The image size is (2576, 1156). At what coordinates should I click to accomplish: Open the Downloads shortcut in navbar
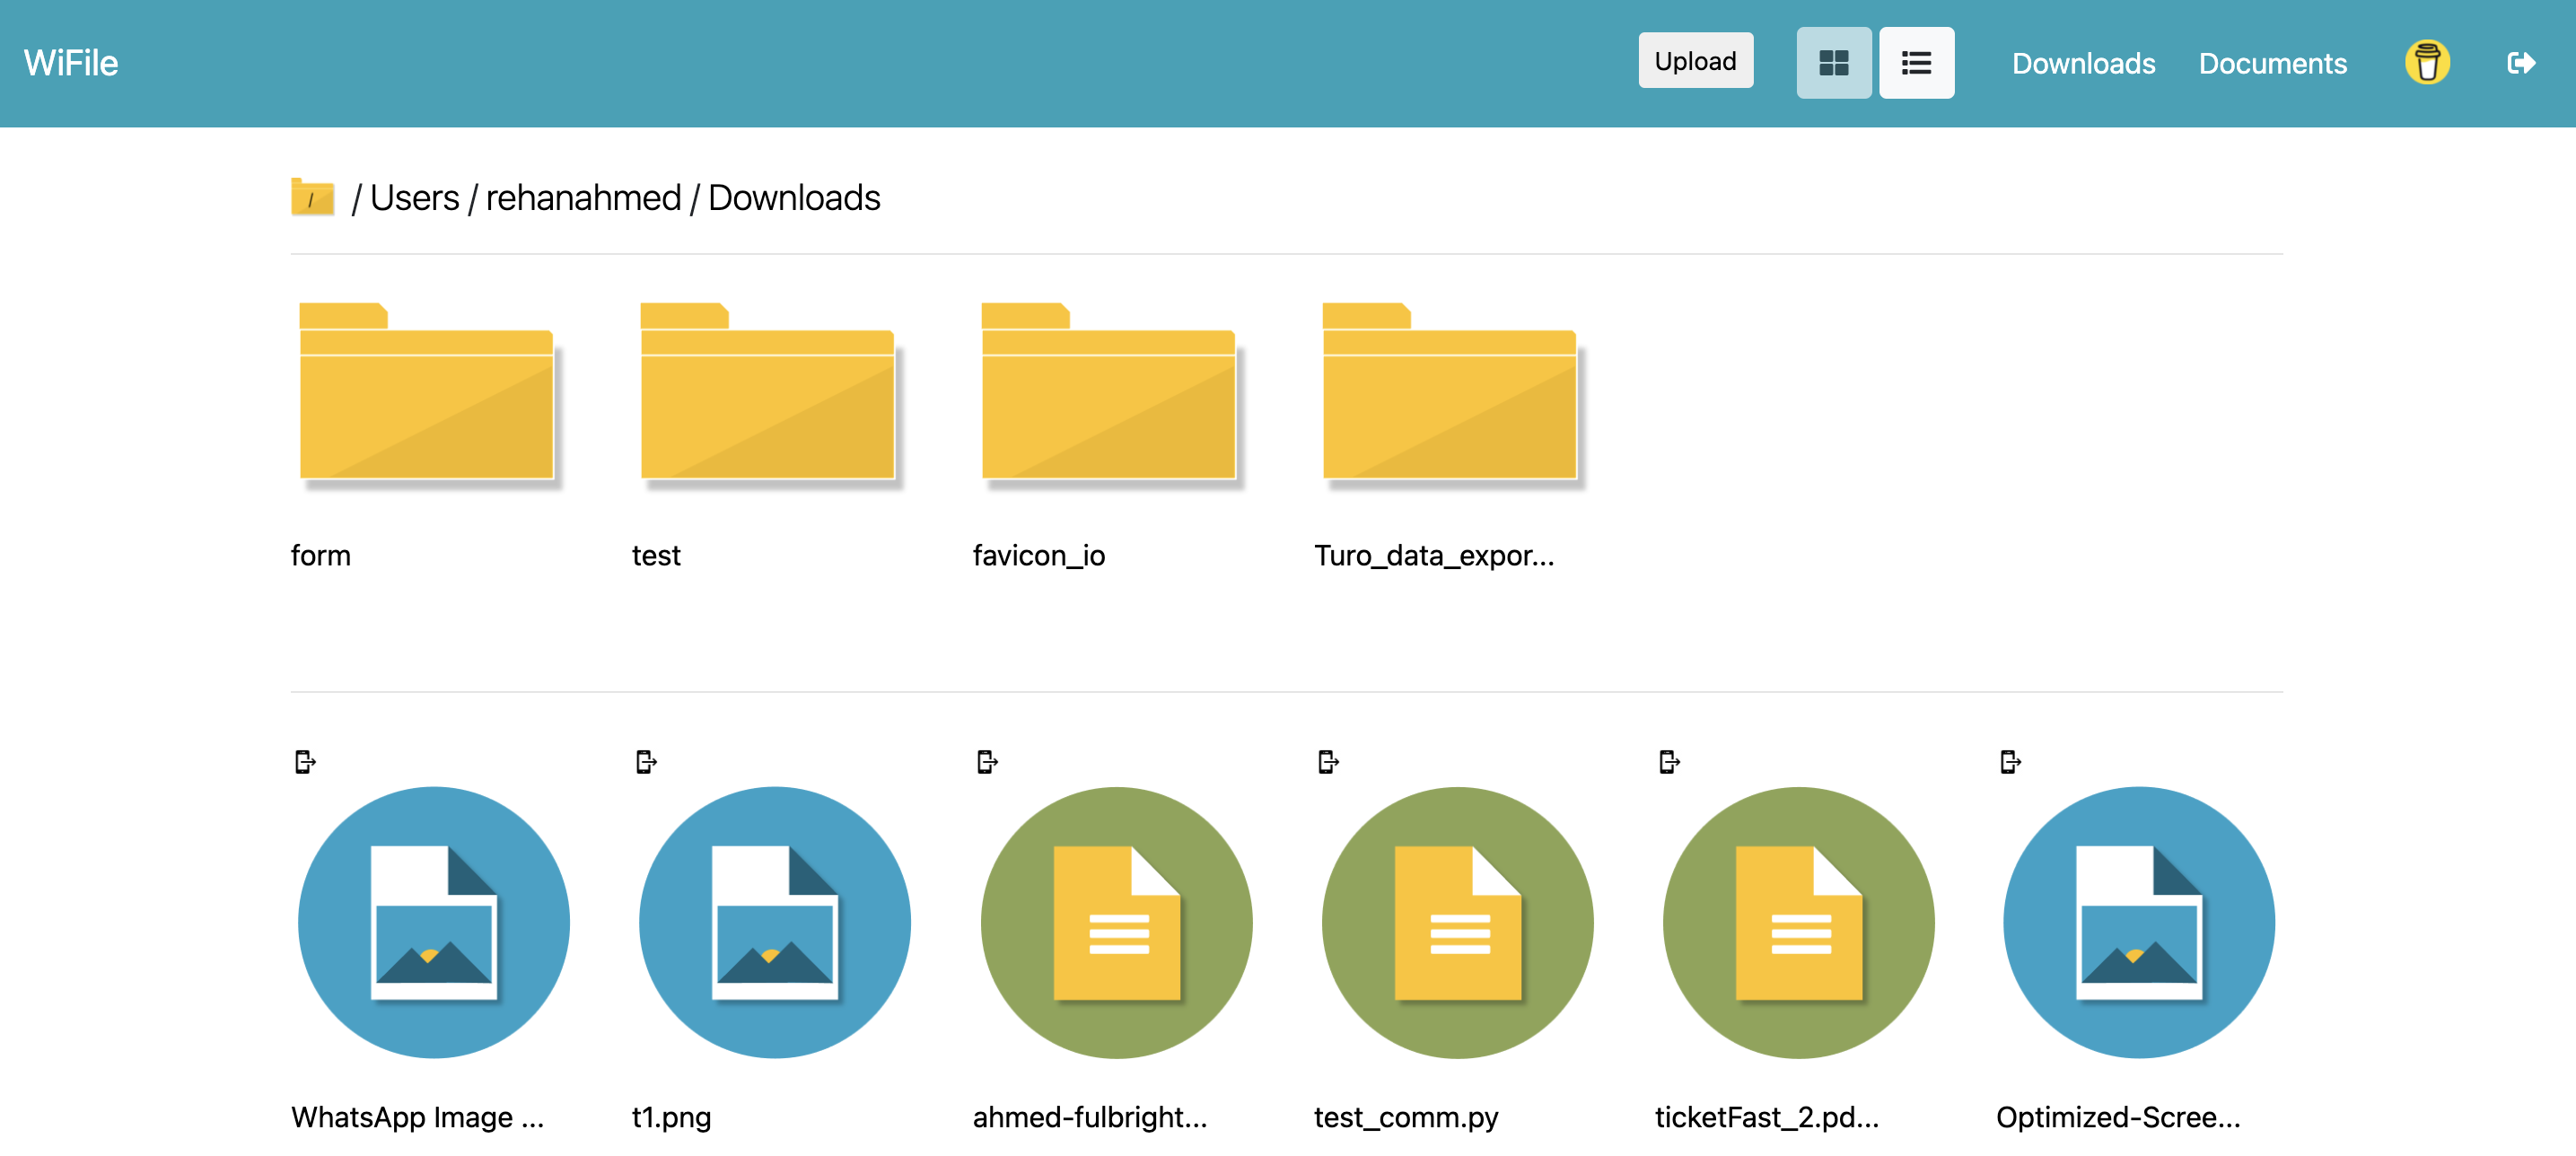[2082, 64]
